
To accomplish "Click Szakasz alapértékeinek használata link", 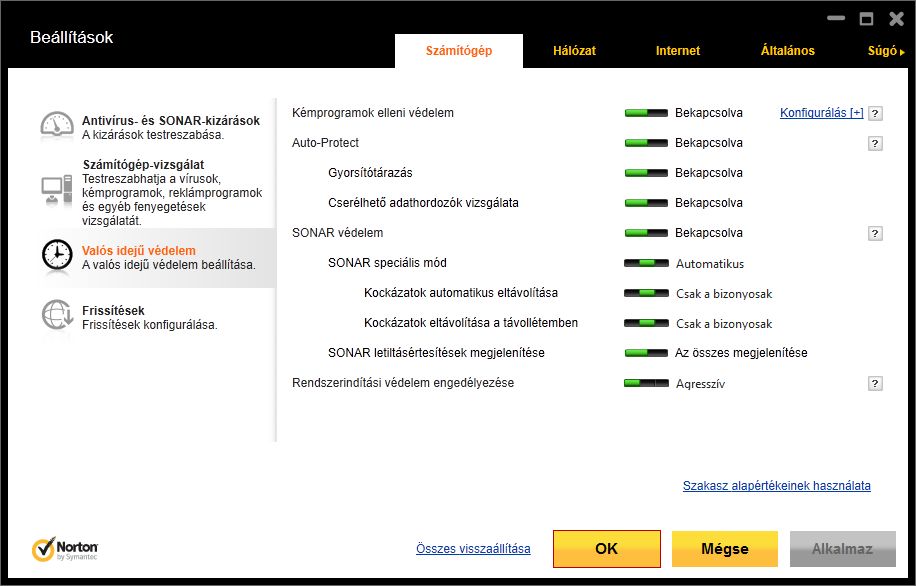I will (x=776, y=486).
